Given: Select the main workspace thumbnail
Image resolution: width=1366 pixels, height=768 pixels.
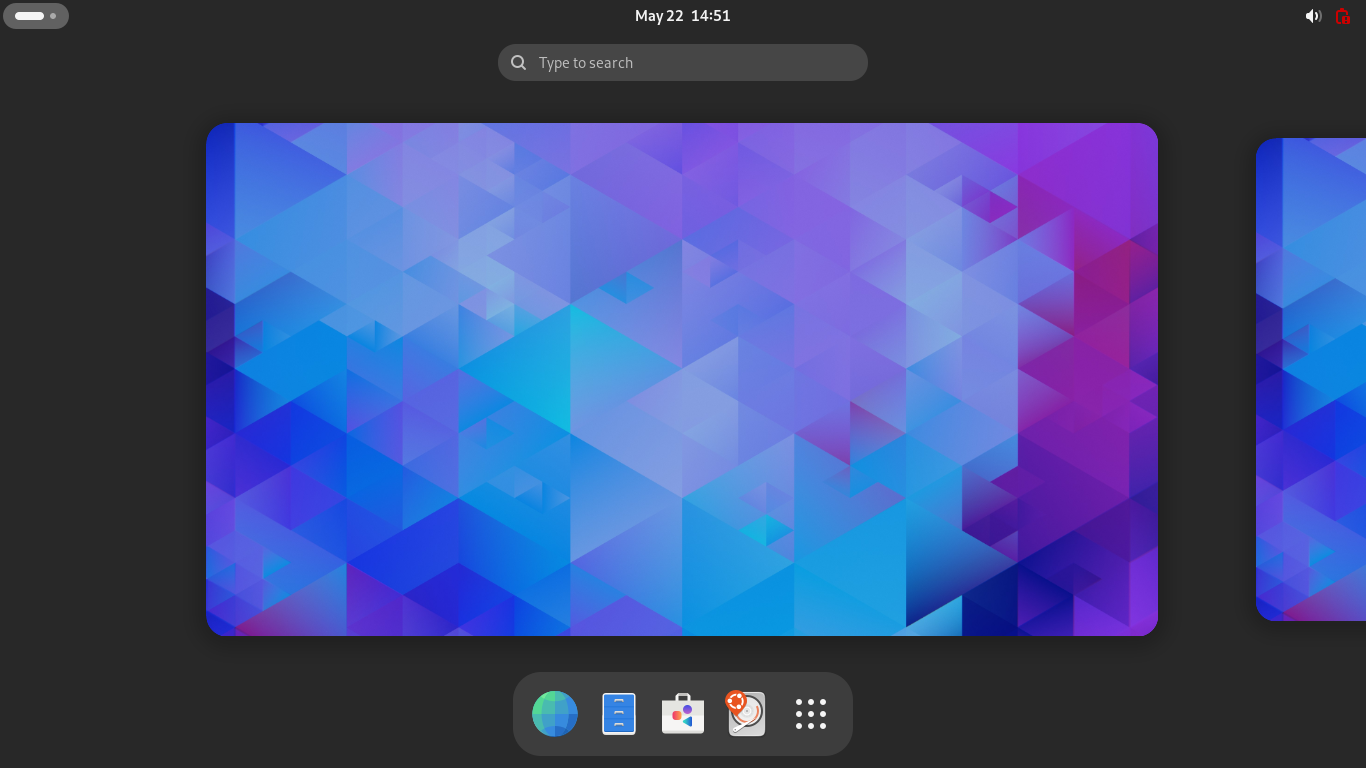Looking at the screenshot, I should (x=682, y=379).
